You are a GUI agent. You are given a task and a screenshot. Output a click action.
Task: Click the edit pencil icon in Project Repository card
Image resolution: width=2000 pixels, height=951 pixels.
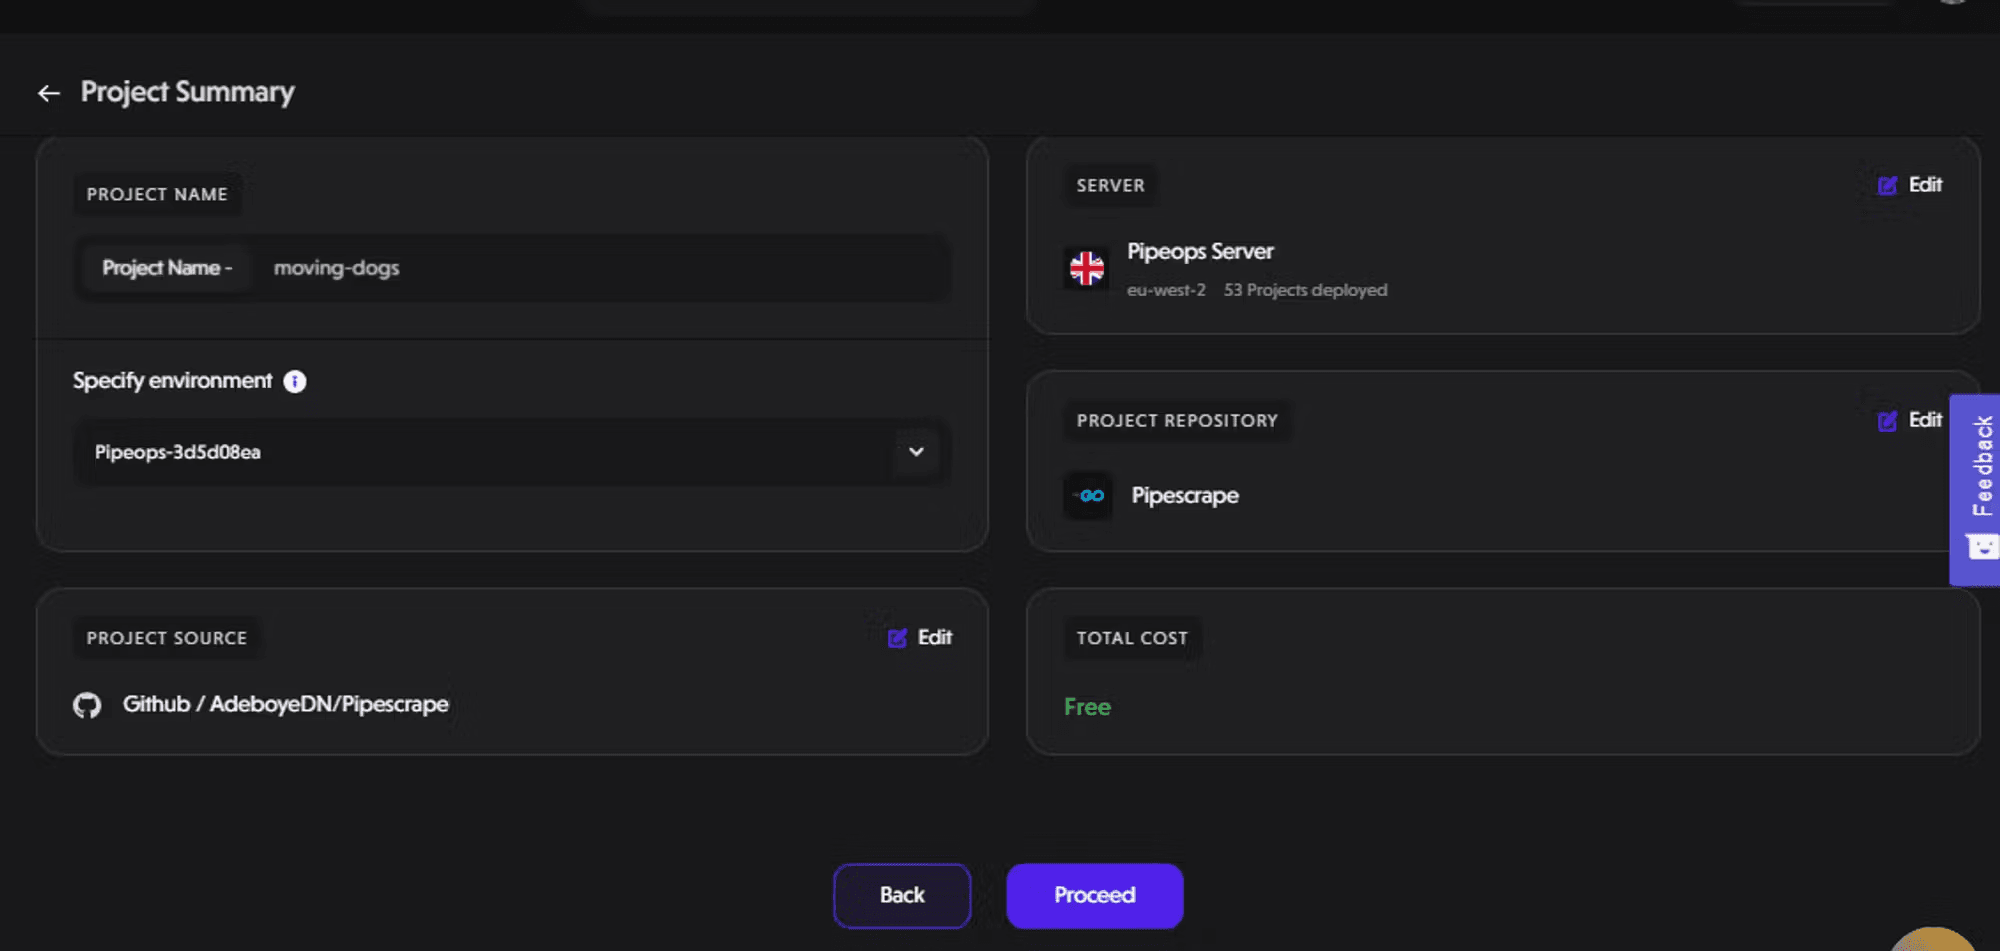pos(1887,421)
